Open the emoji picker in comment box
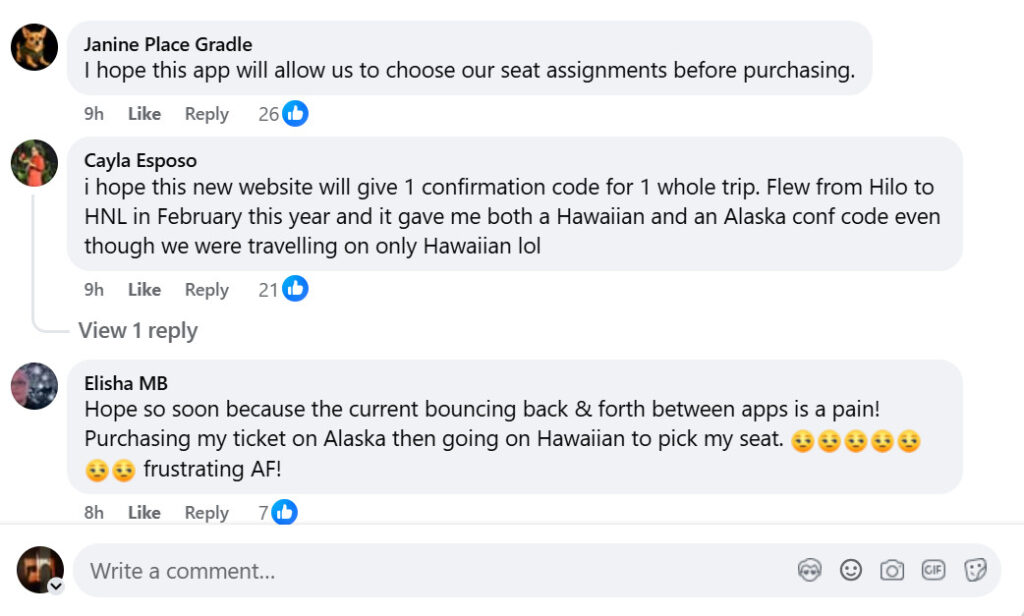The height and width of the screenshot is (616, 1024). pyautogui.click(x=851, y=570)
